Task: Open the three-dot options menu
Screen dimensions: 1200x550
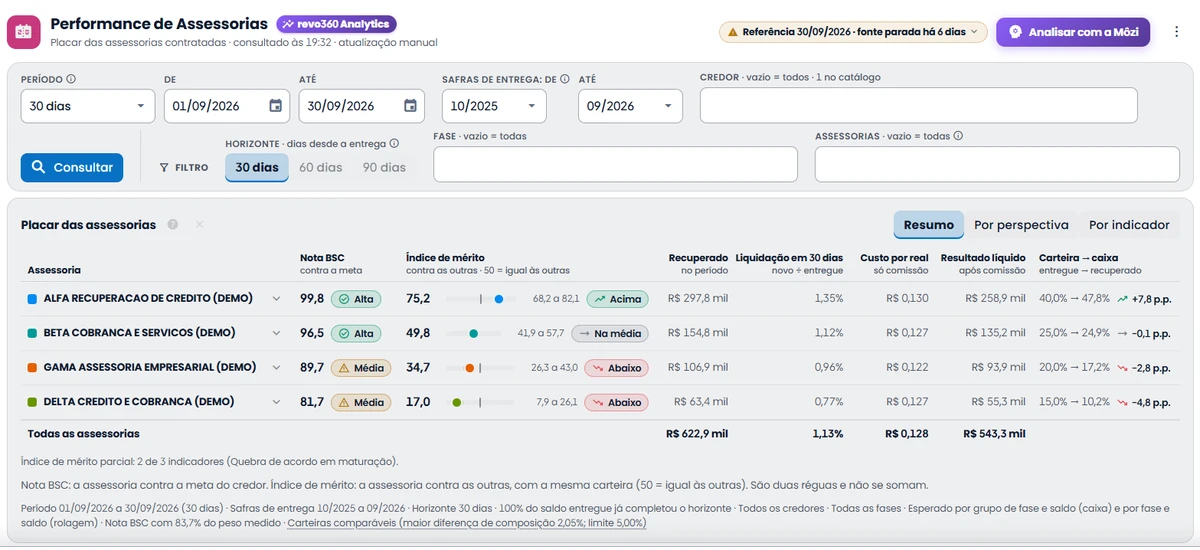Action: [x=1175, y=32]
